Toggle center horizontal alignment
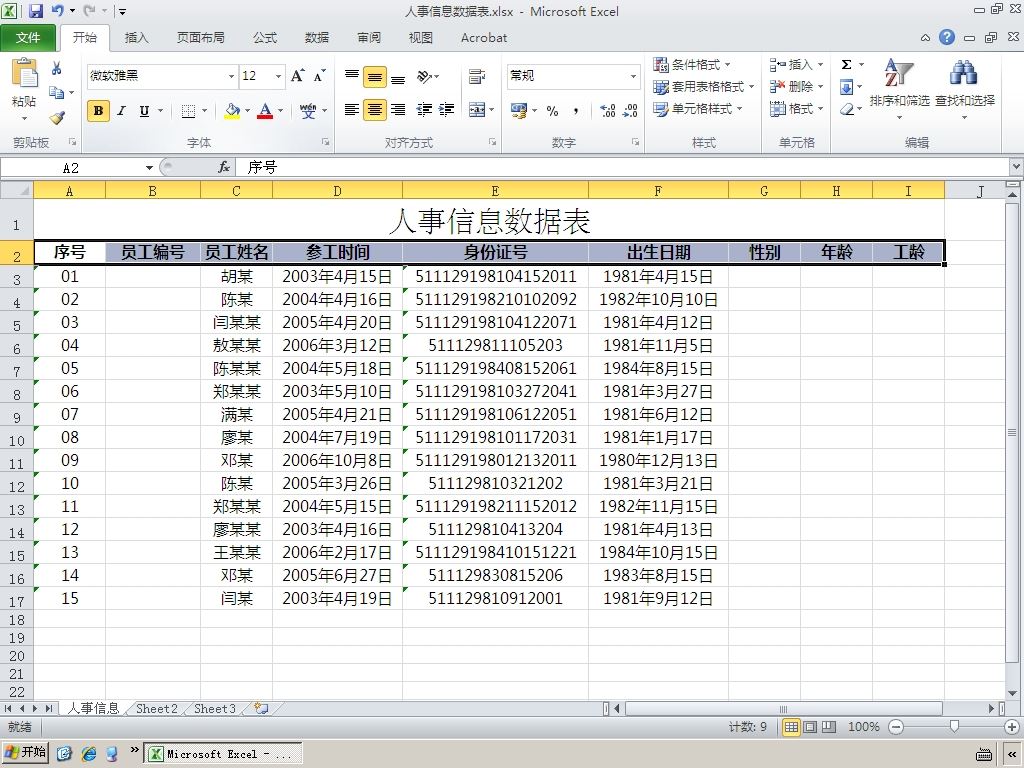Viewport: 1024px width, 768px height. (x=375, y=110)
